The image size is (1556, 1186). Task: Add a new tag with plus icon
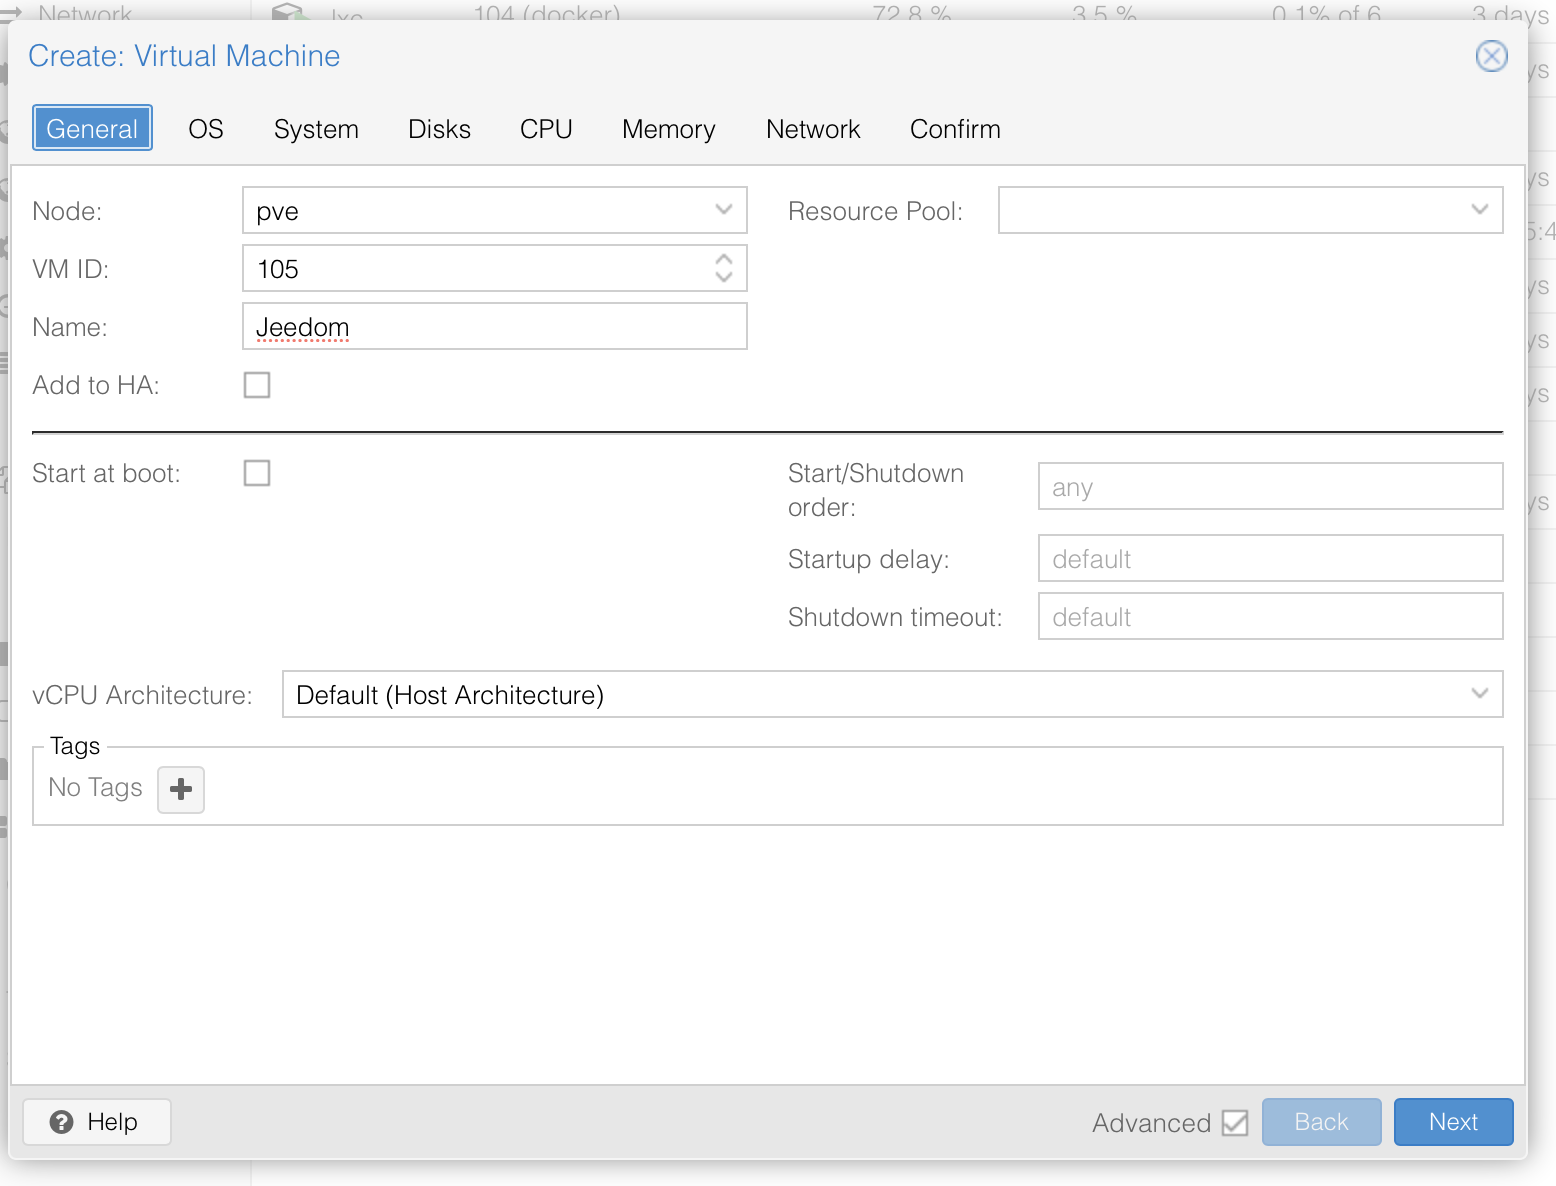click(181, 790)
